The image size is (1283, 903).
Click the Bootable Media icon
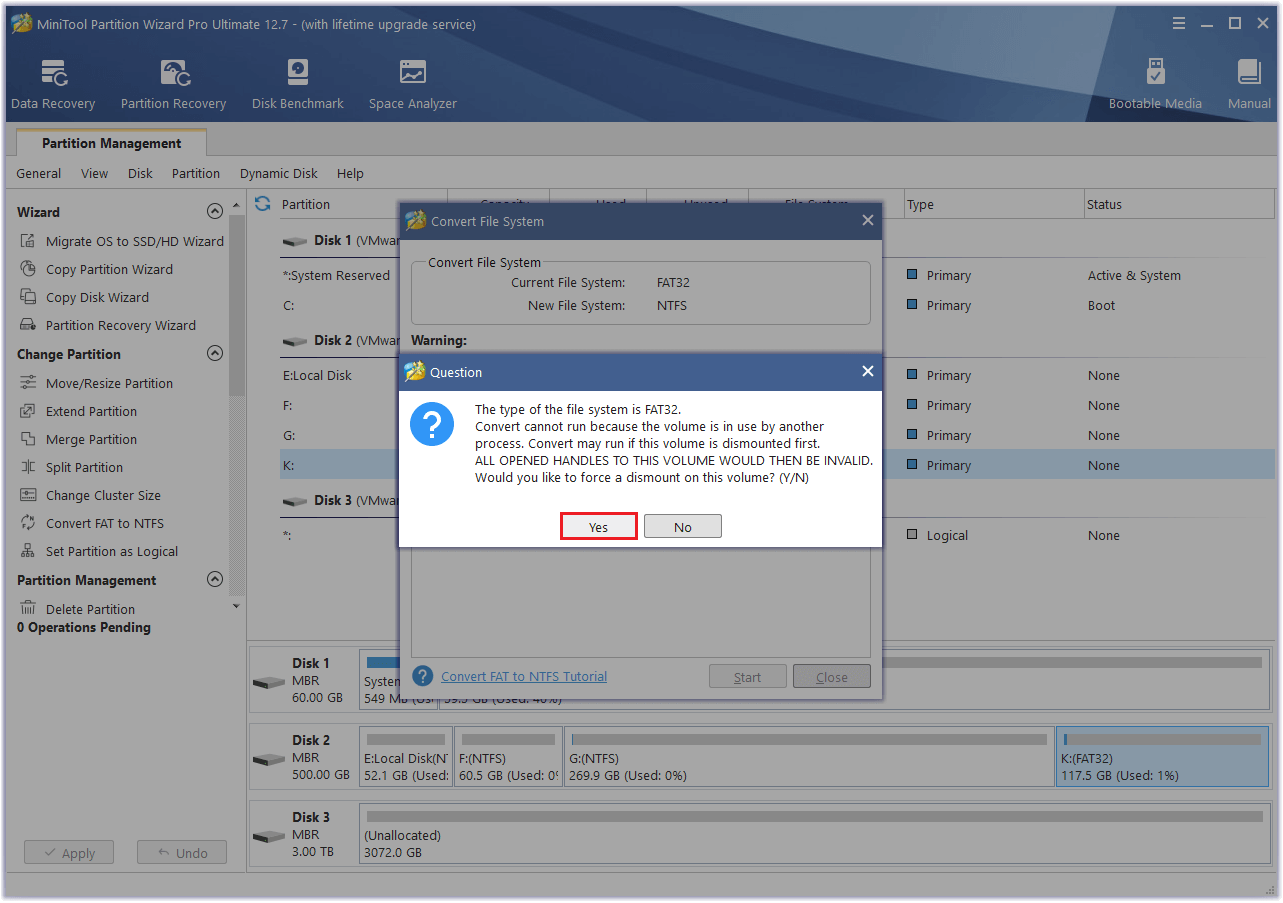pos(1155,85)
